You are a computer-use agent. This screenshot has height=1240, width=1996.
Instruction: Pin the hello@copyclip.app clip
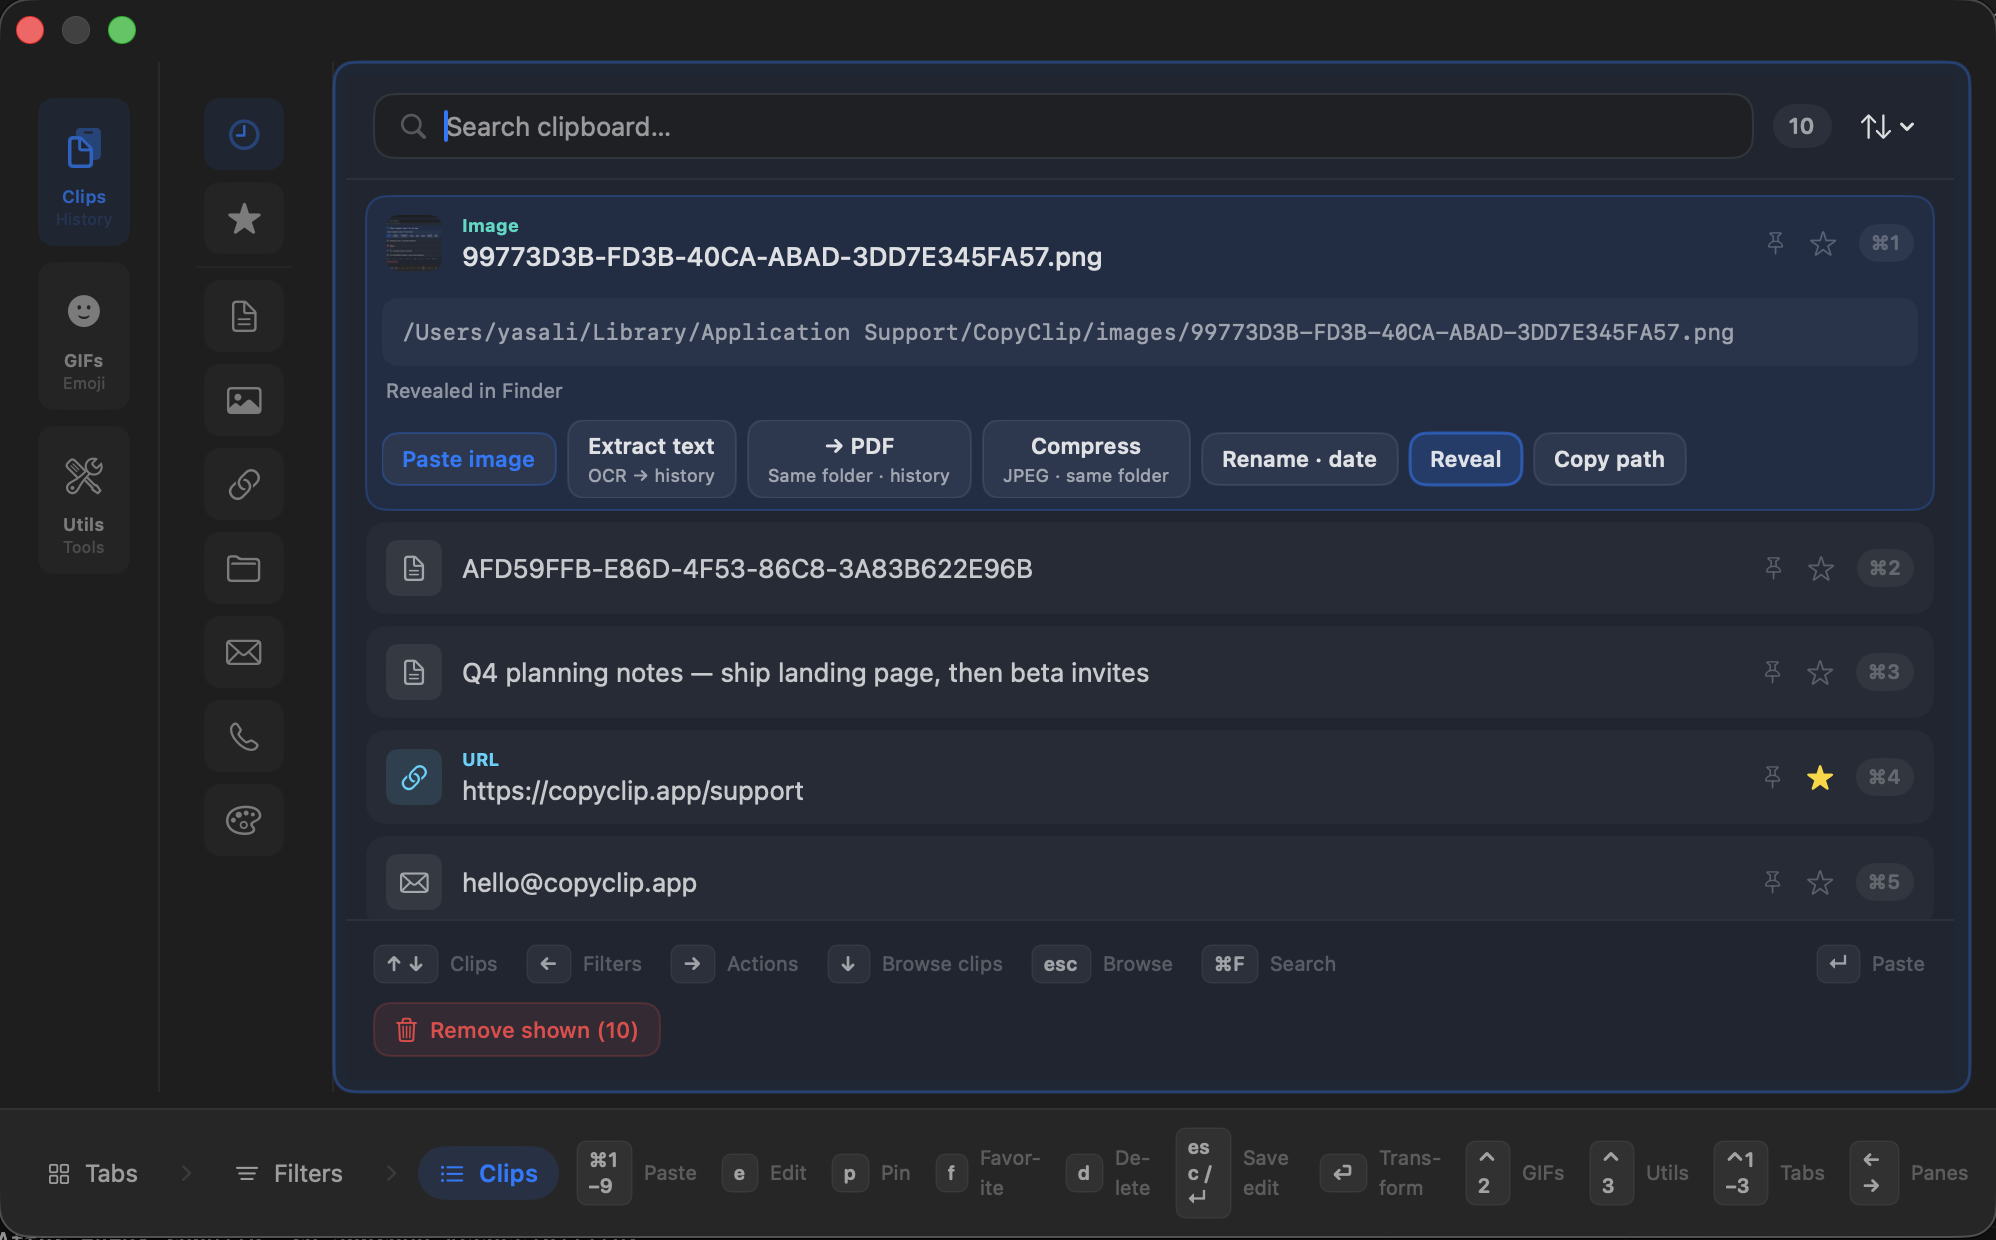click(x=1772, y=882)
